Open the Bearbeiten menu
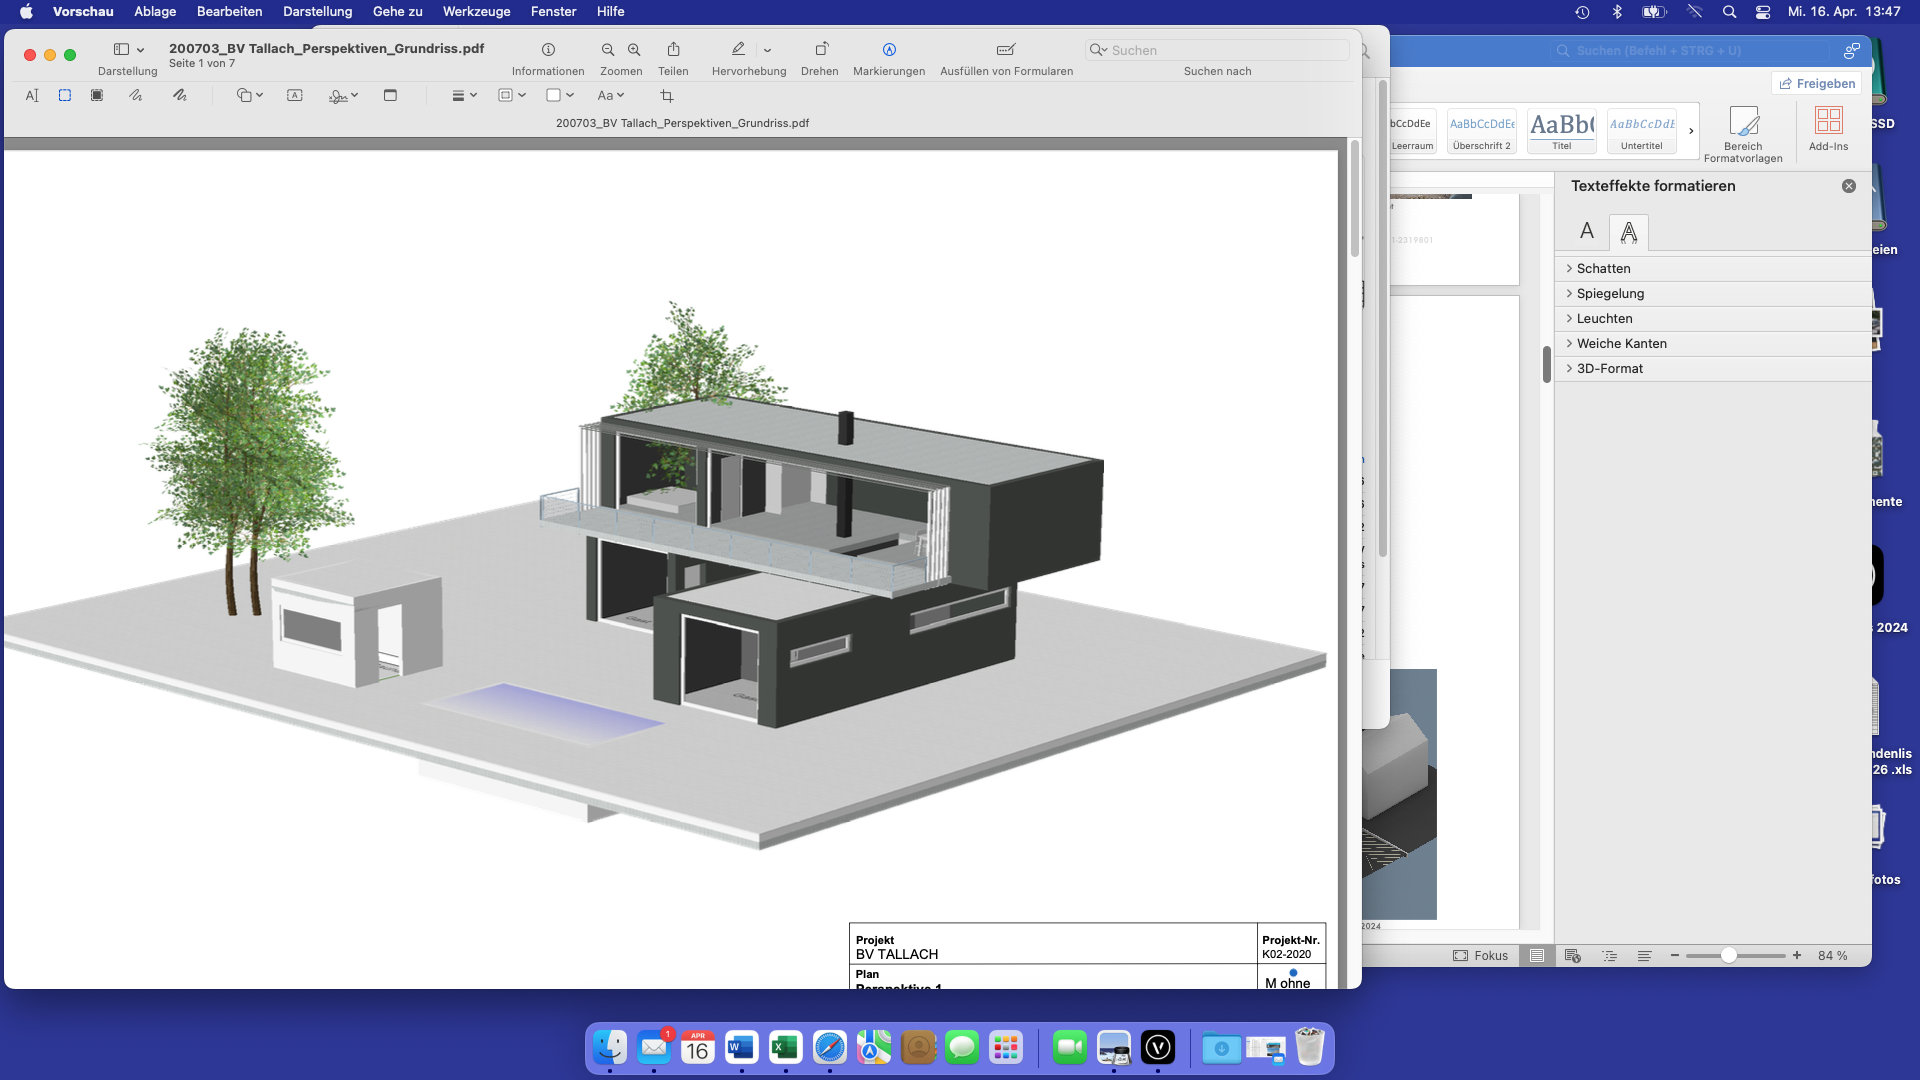1920x1080 pixels. pyautogui.click(x=229, y=12)
